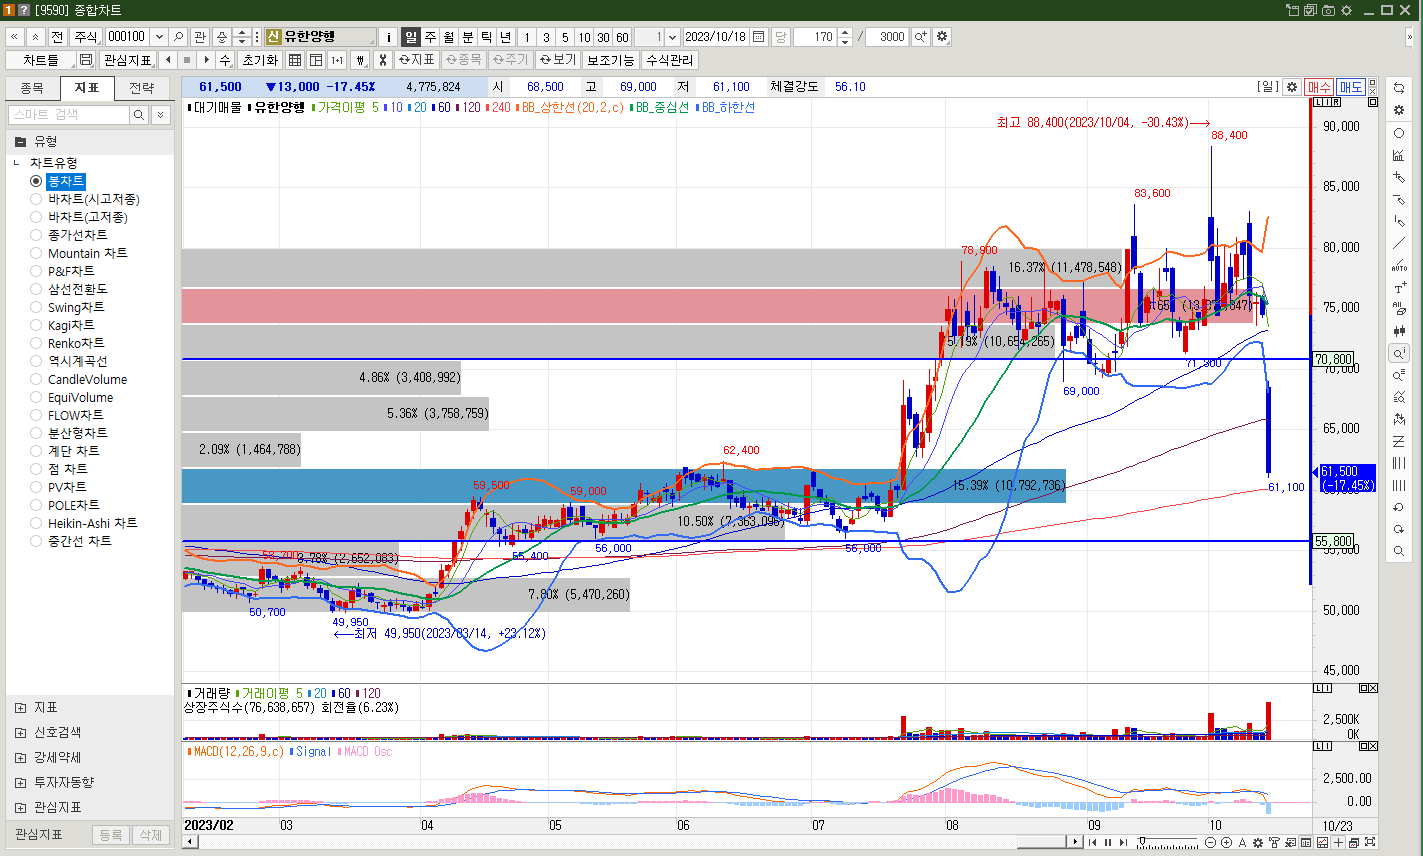Click the chart panel gear next to [일]
This screenshot has height=856, width=1423.
[1291, 87]
